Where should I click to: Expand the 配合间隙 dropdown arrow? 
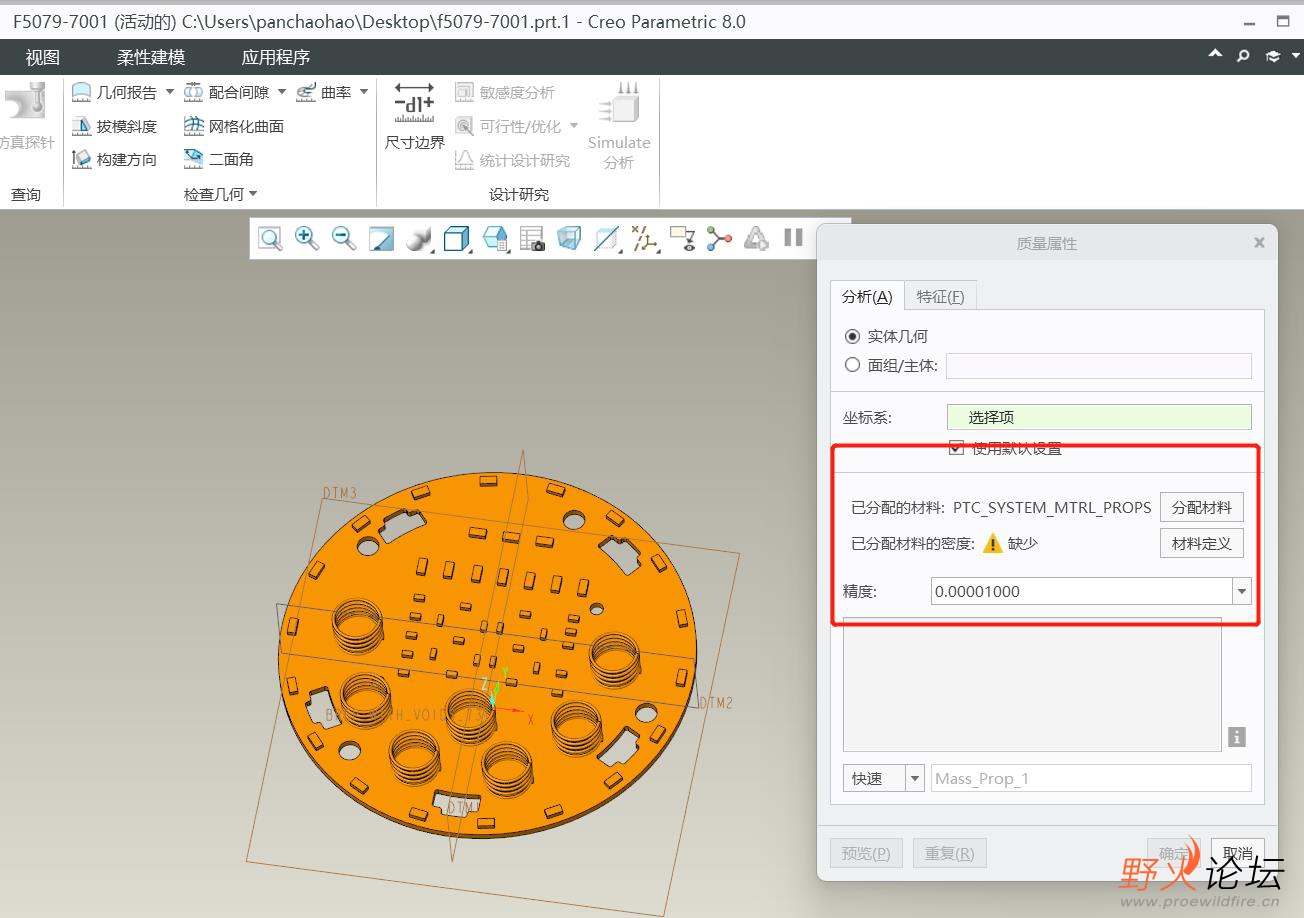[282, 92]
